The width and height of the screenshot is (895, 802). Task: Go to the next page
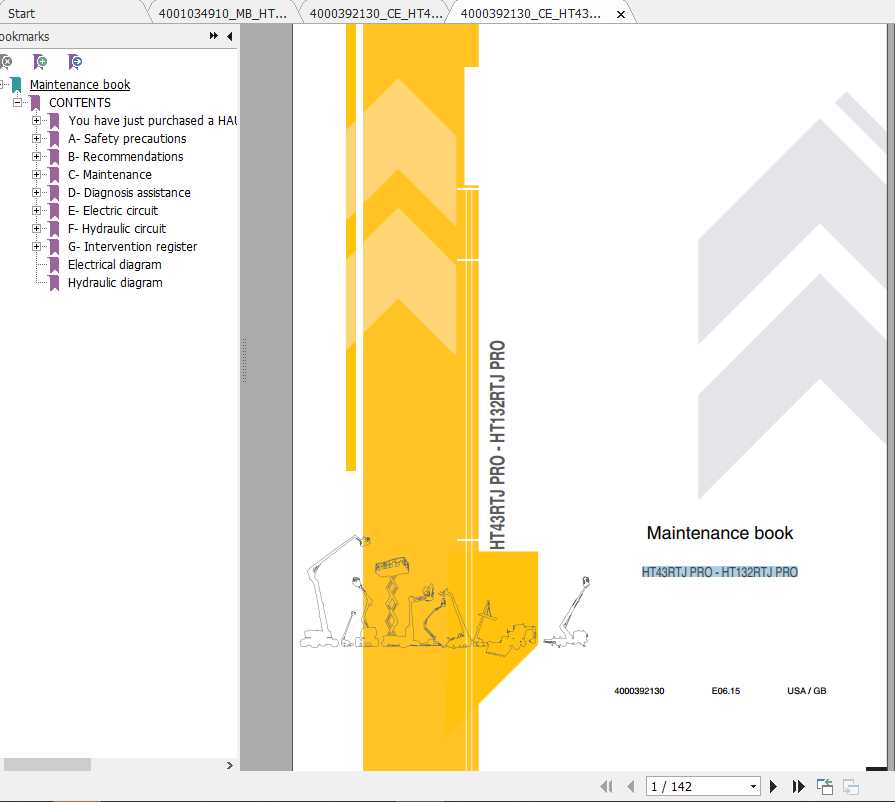coord(773,787)
